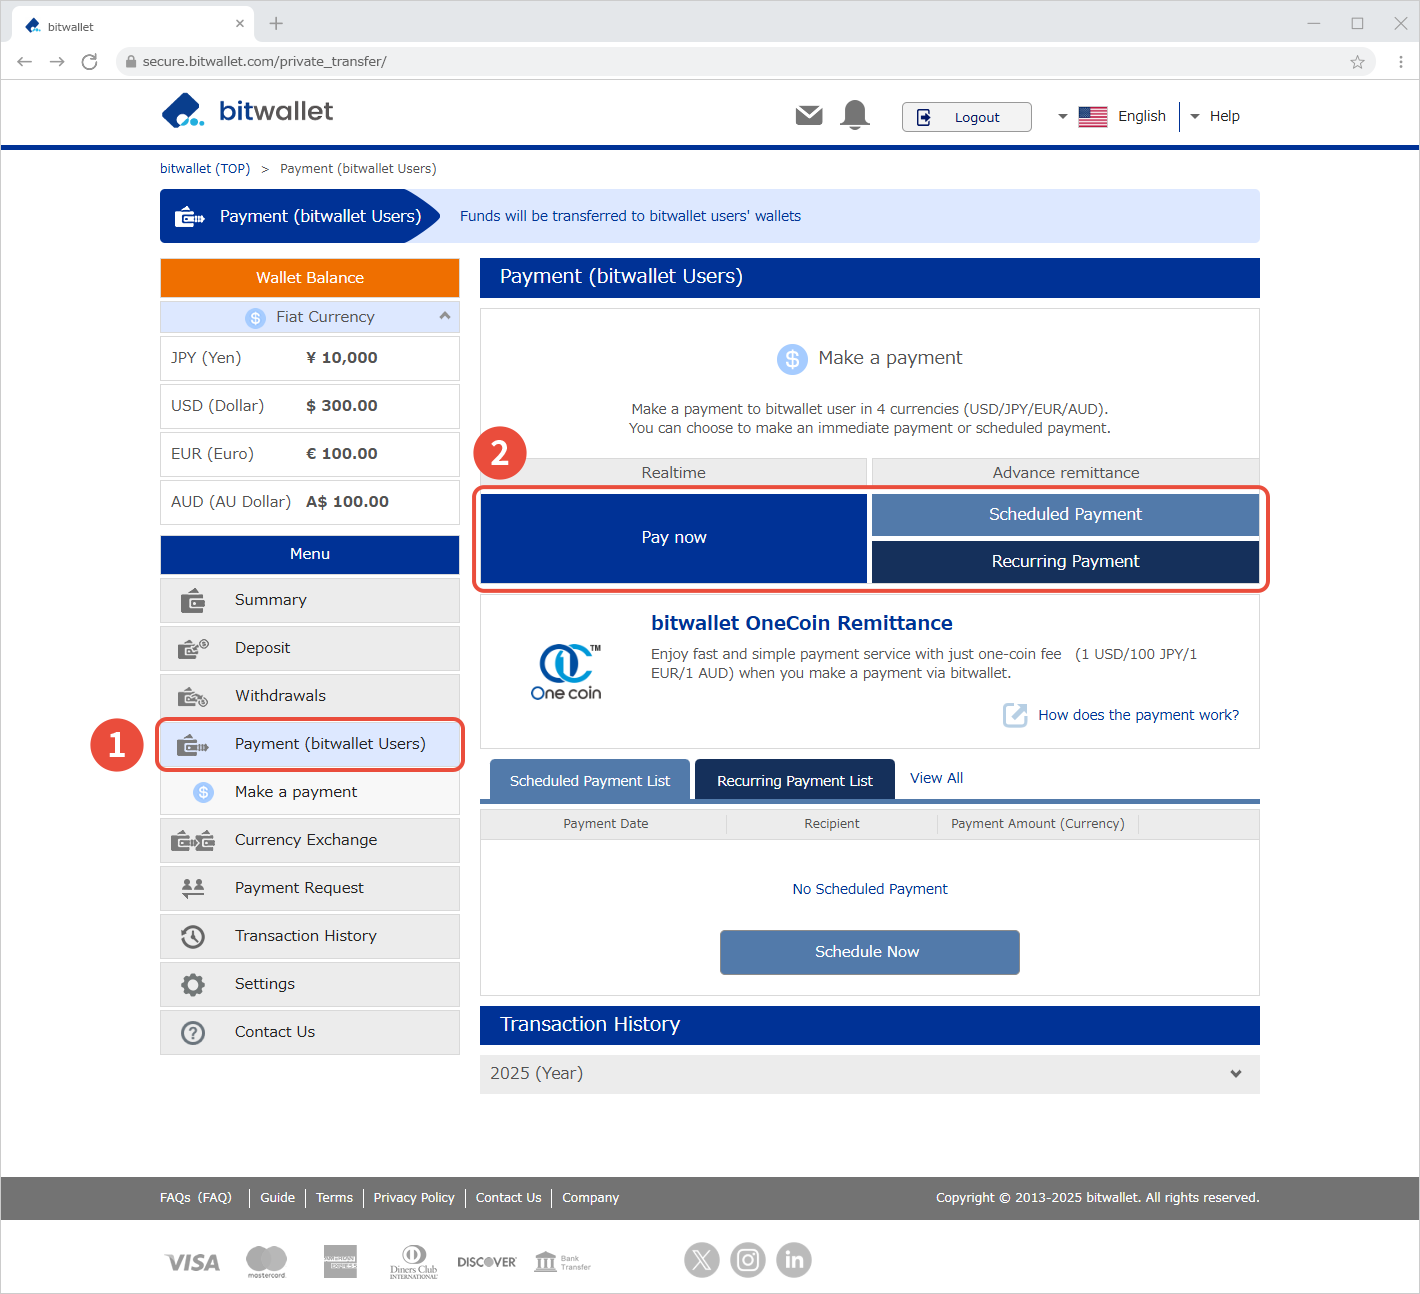Click the Scheduled Payment button

pyautogui.click(x=1065, y=514)
